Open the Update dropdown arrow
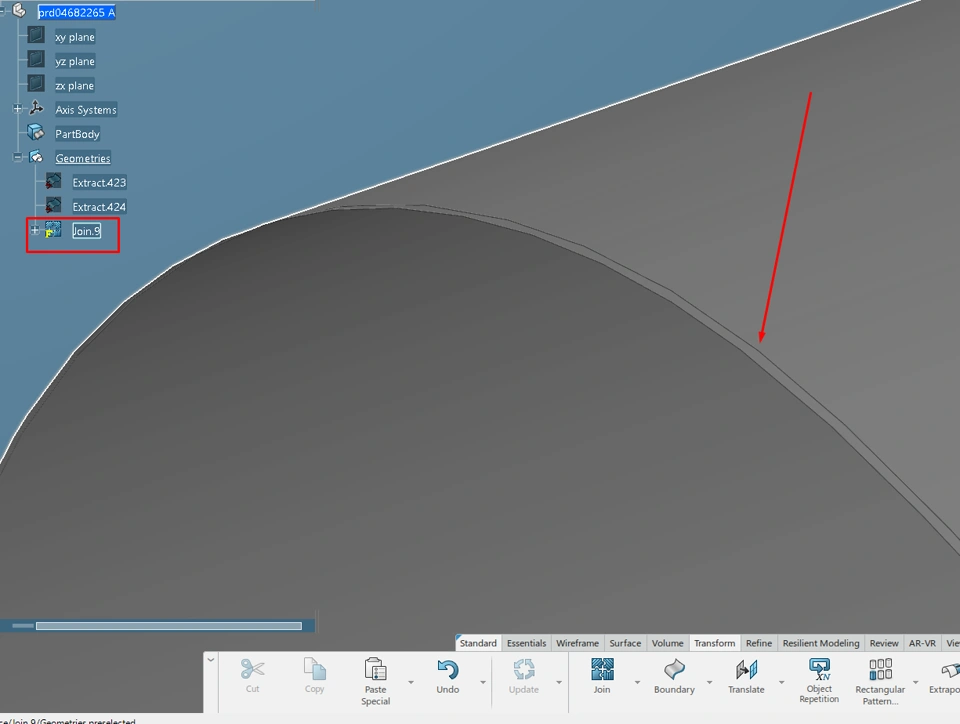960x724 pixels. pos(559,682)
